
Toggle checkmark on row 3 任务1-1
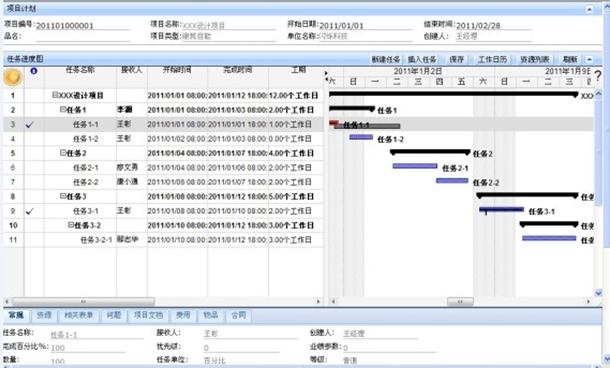30,125
